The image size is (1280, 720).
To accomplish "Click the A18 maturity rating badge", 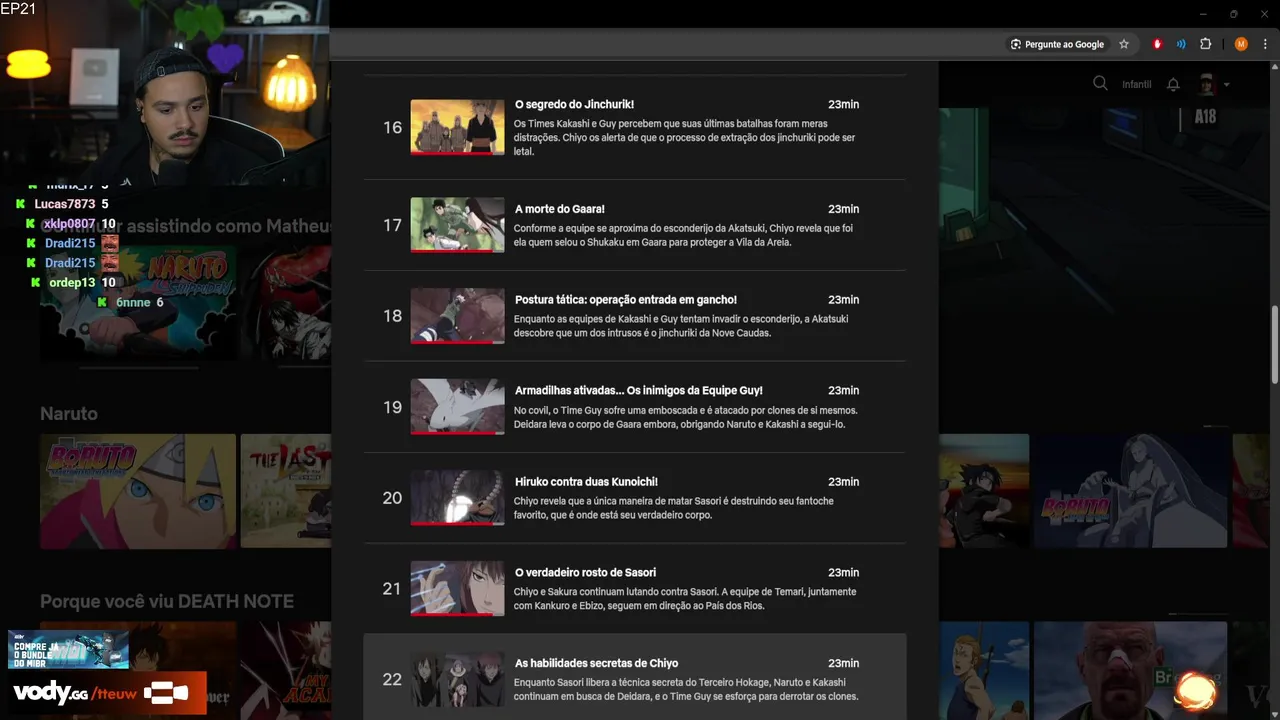I will [x=1206, y=117].
